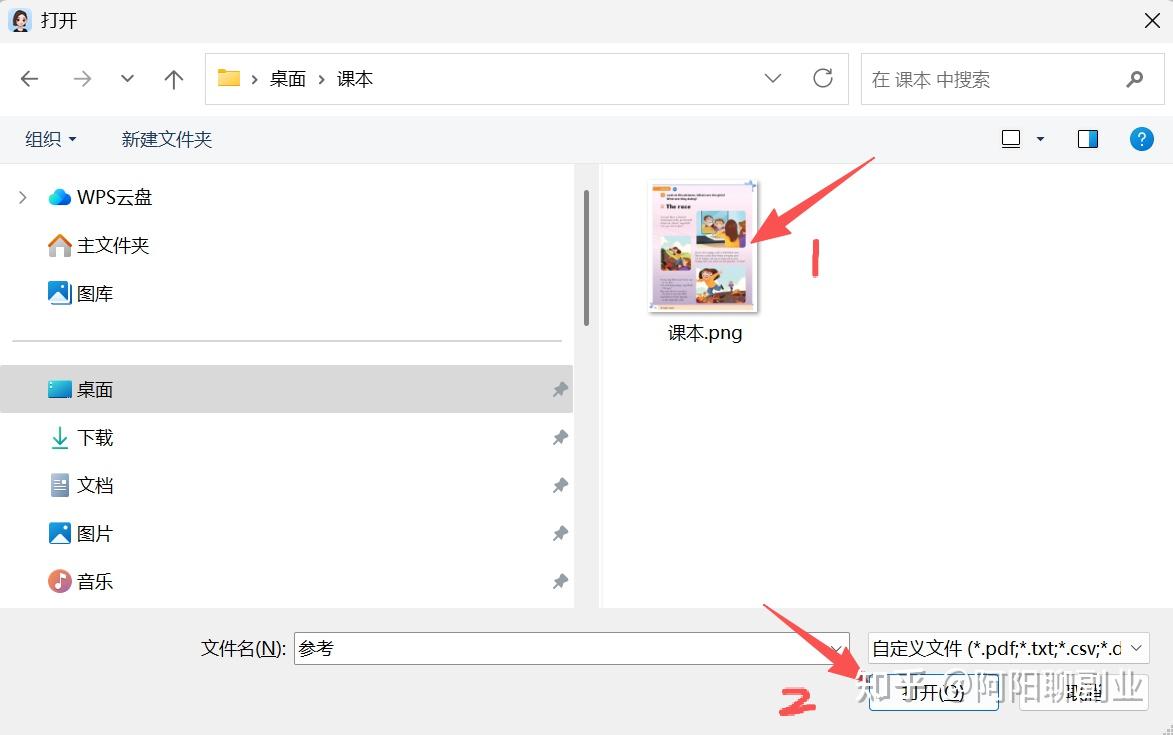Open the 自定义文件 file type dropdown
This screenshot has width=1173, height=735.
point(1008,648)
